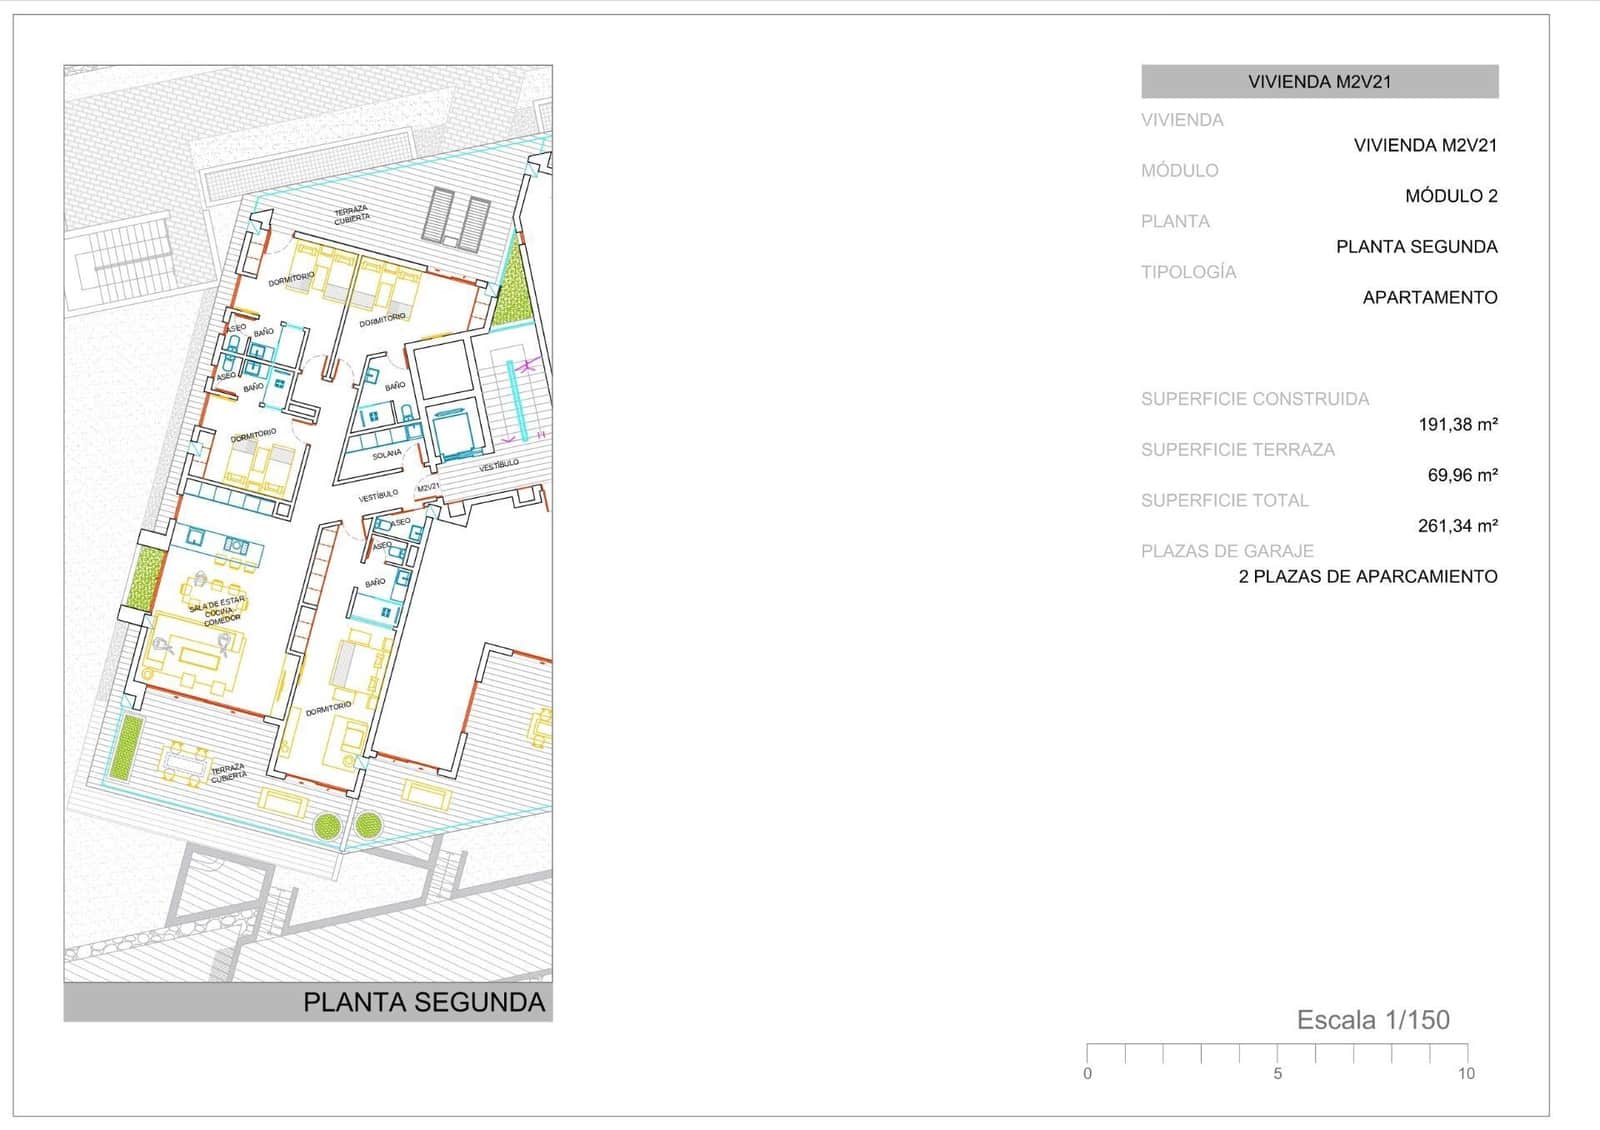Select the dining table graphic in terraza cubierta
1600x1130 pixels.
click(x=184, y=765)
